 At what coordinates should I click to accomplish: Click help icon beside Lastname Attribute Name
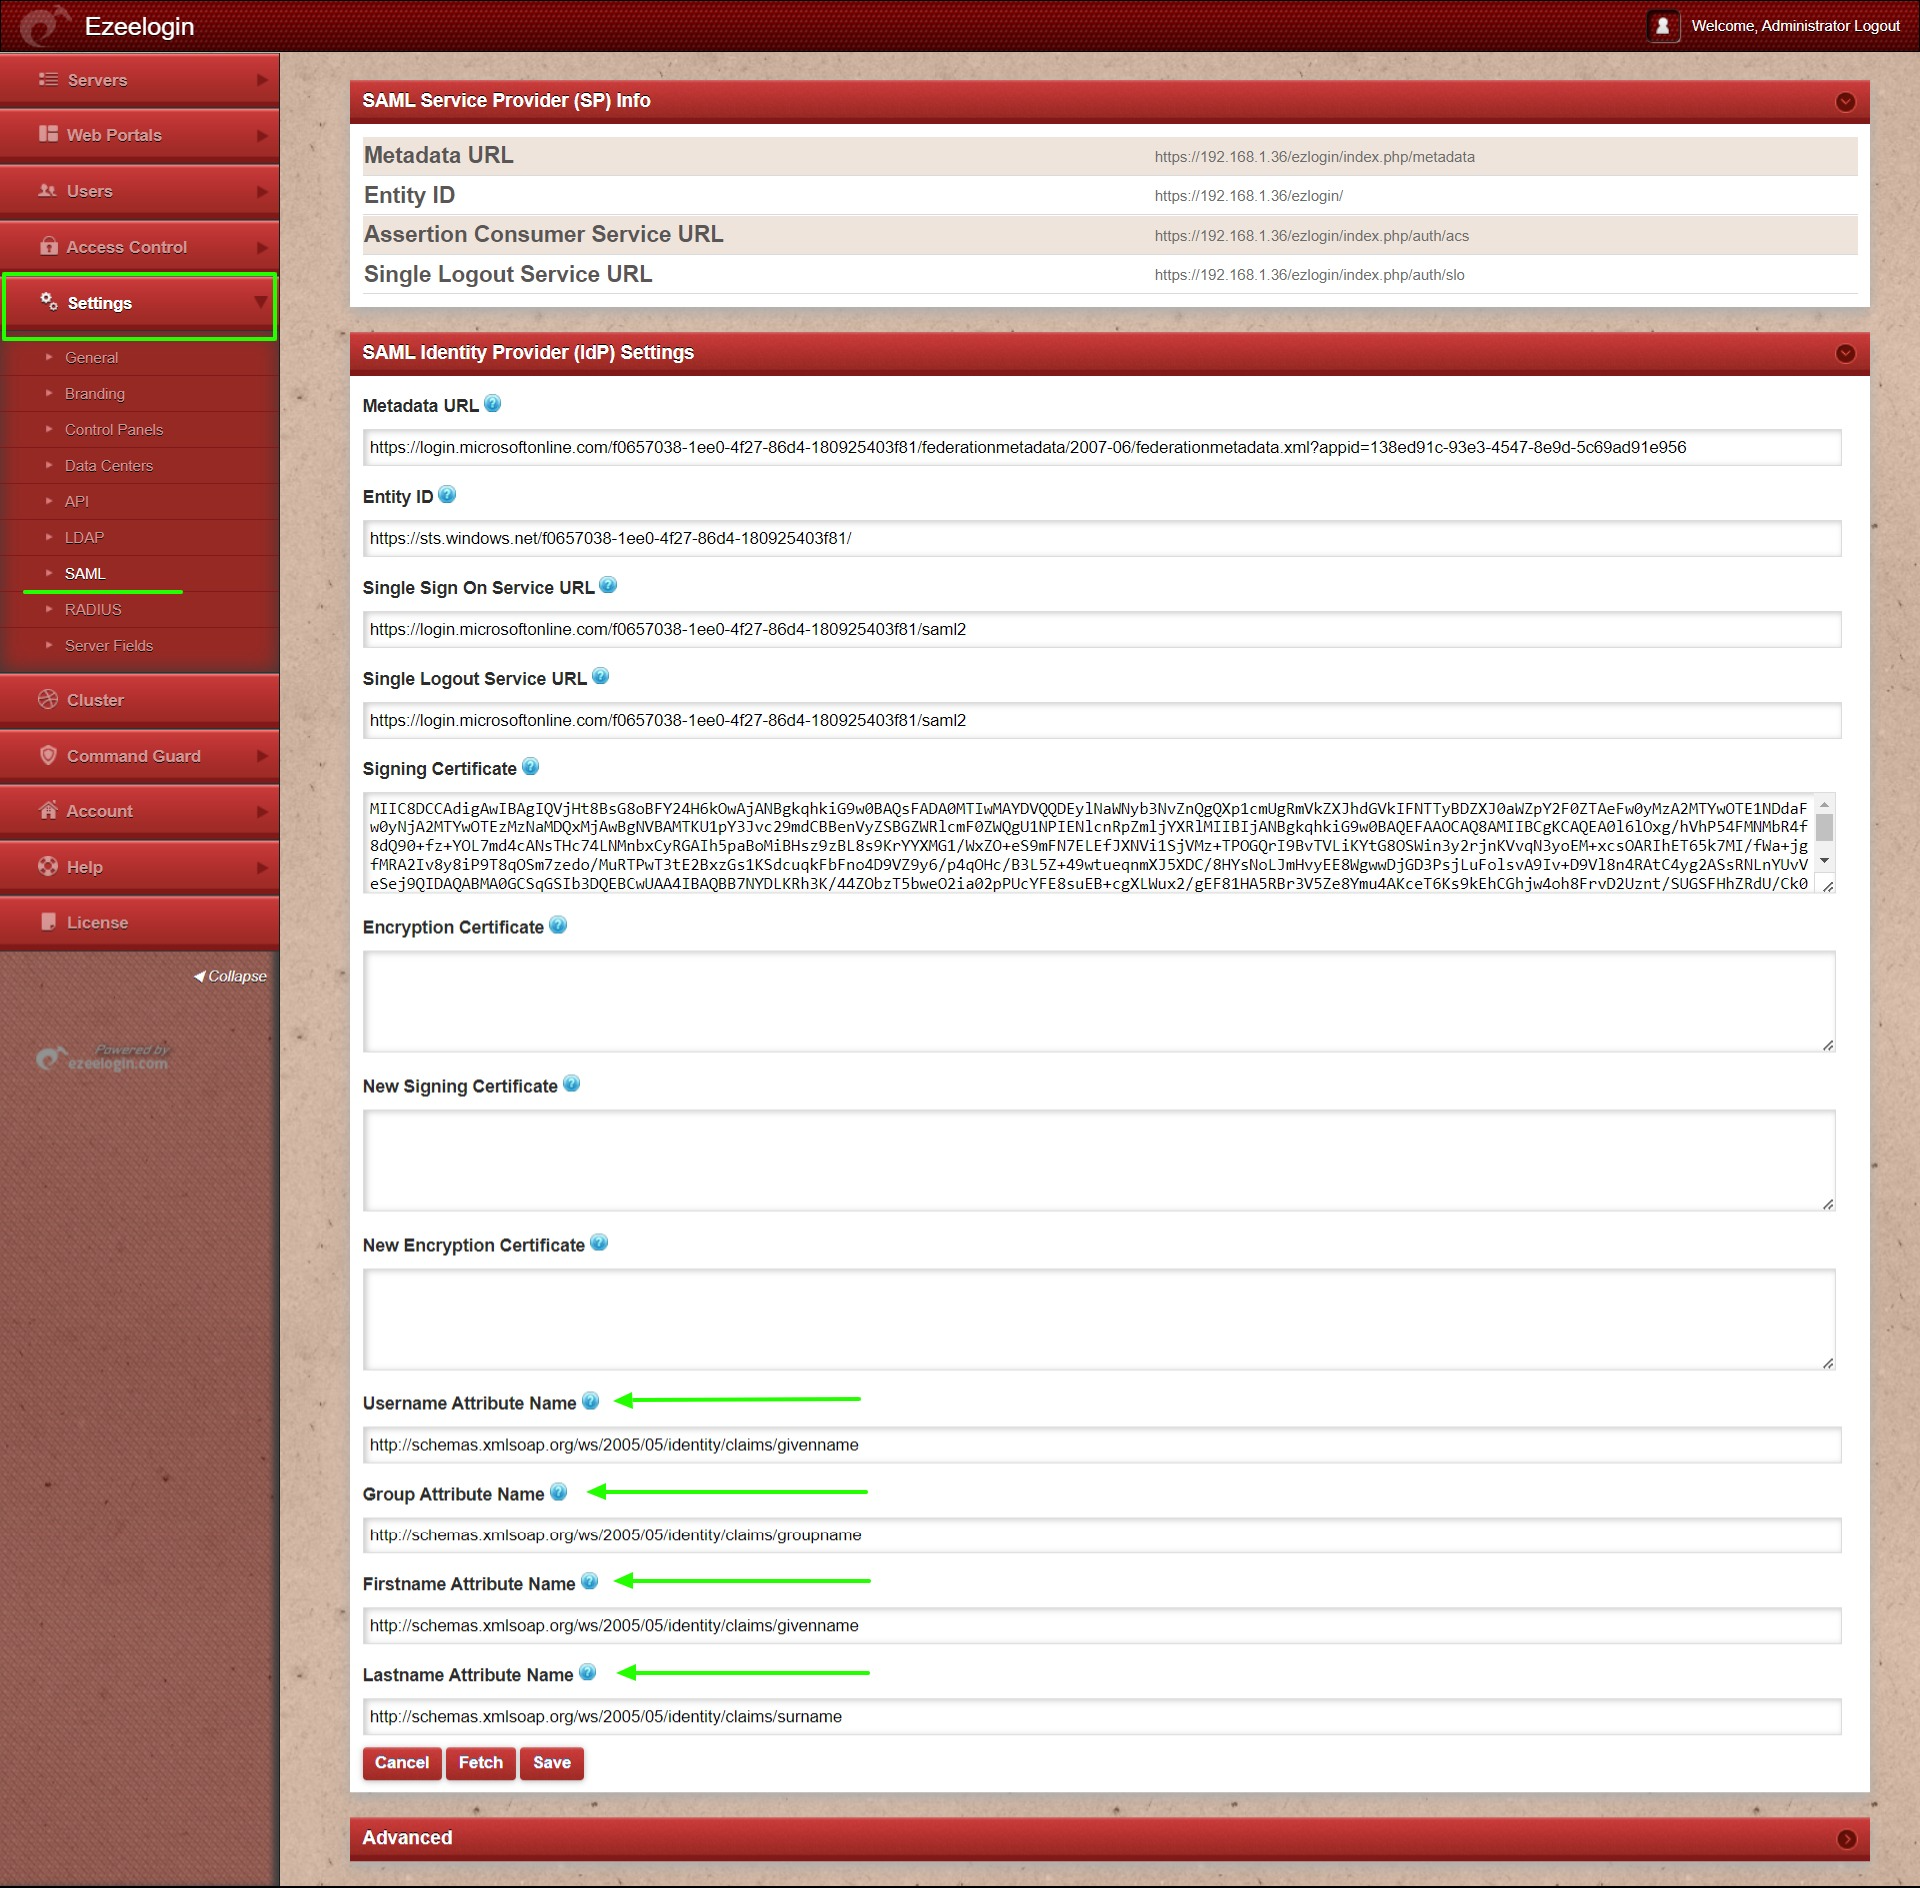coord(587,1673)
